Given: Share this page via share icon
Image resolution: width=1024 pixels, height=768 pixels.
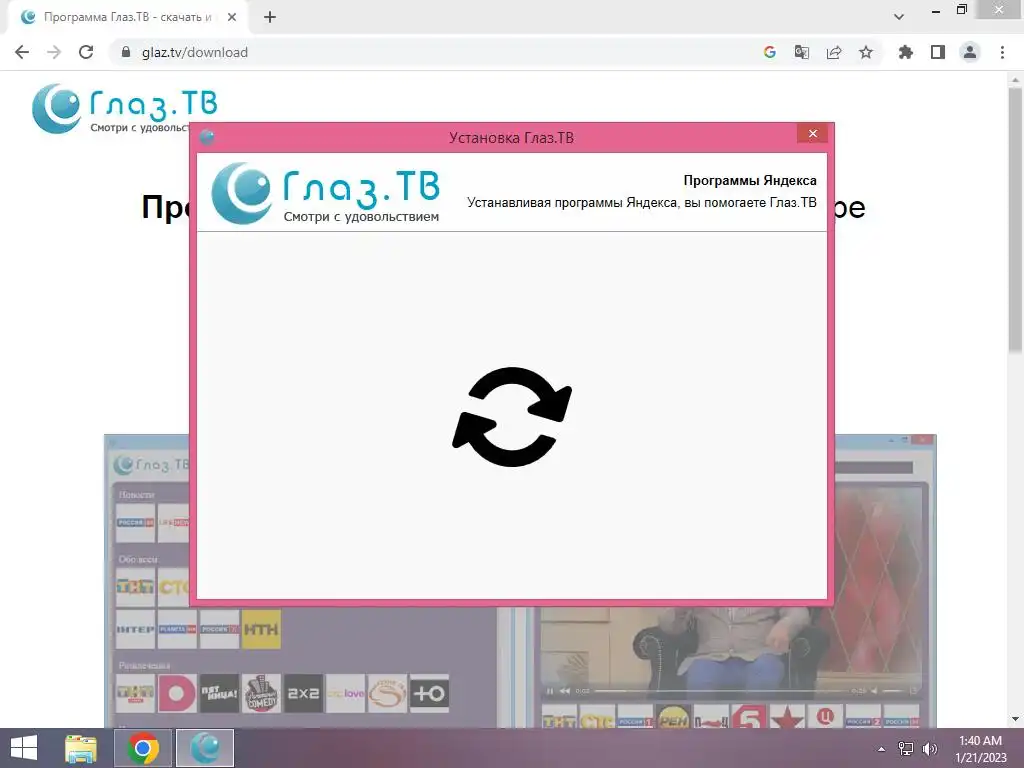Looking at the screenshot, I should [834, 52].
